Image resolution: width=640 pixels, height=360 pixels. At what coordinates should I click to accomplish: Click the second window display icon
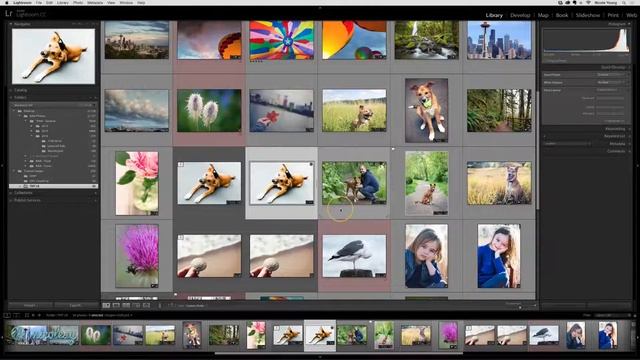click(17, 315)
